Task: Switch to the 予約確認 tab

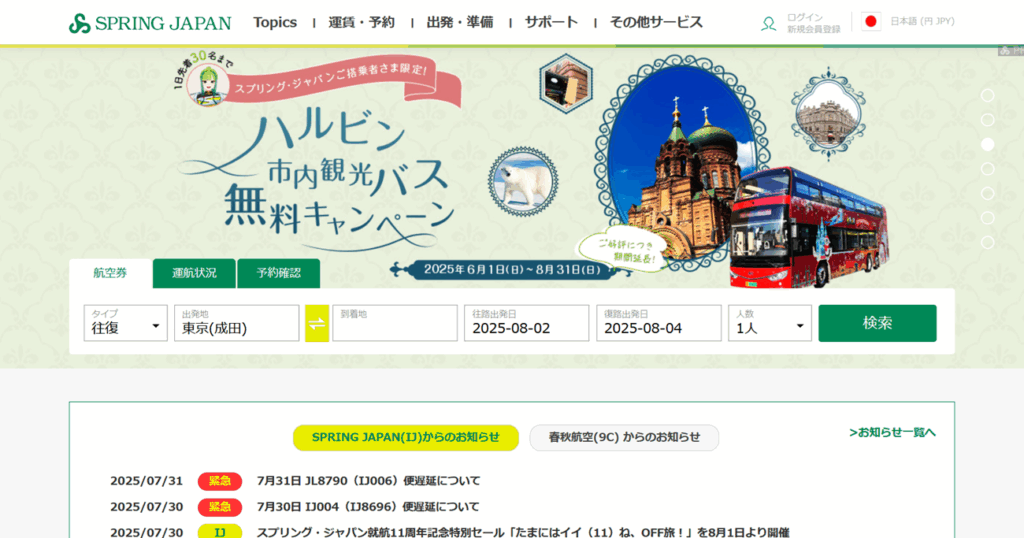Action: [x=278, y=273]
